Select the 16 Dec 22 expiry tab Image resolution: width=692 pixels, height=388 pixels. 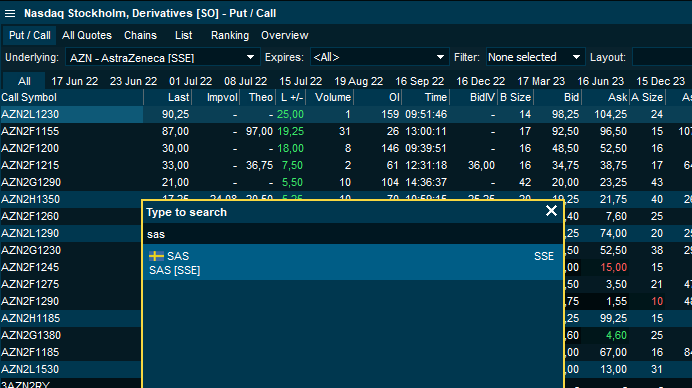[x=480, y=81]
